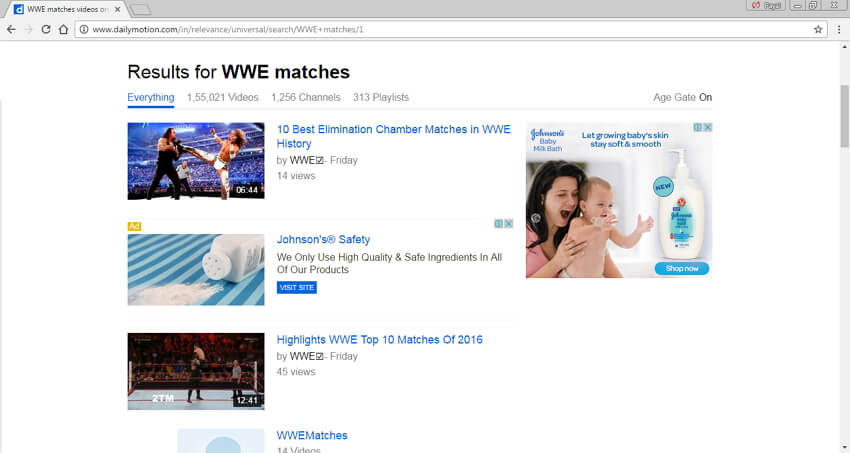
Task: Open Highlights WWE Top 10 Matches link
Action: click(x=379, y=340)
